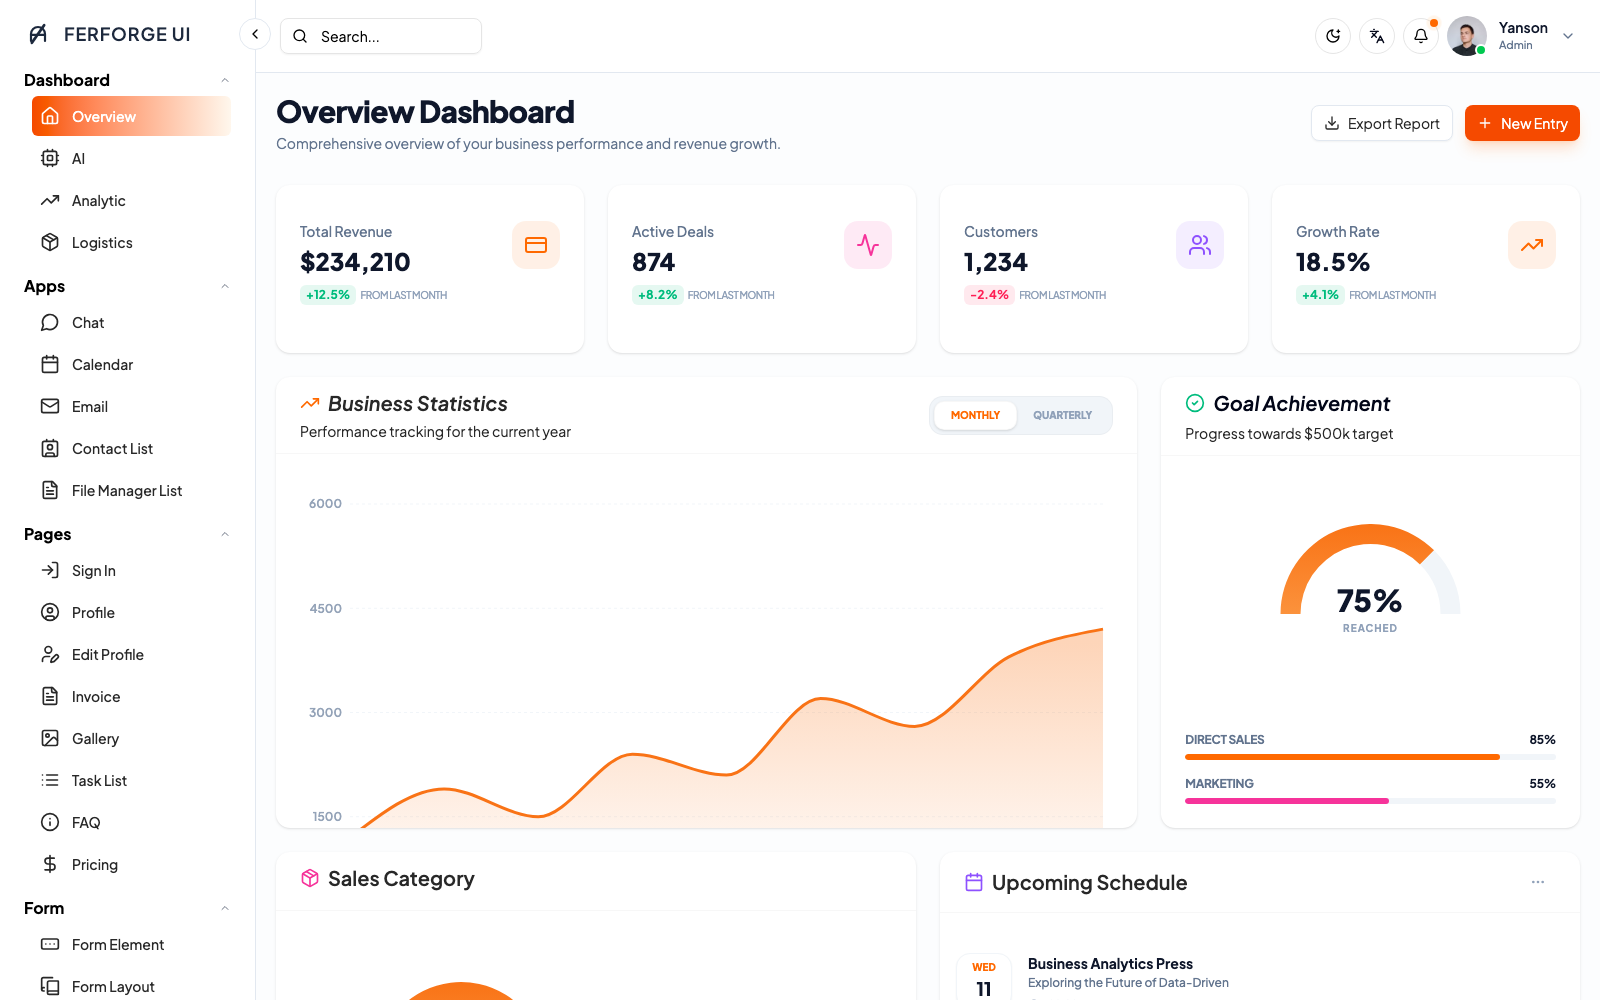
Task: Switch chart to Monthly view
Action: pyautogui.click(x=975, y=415)
